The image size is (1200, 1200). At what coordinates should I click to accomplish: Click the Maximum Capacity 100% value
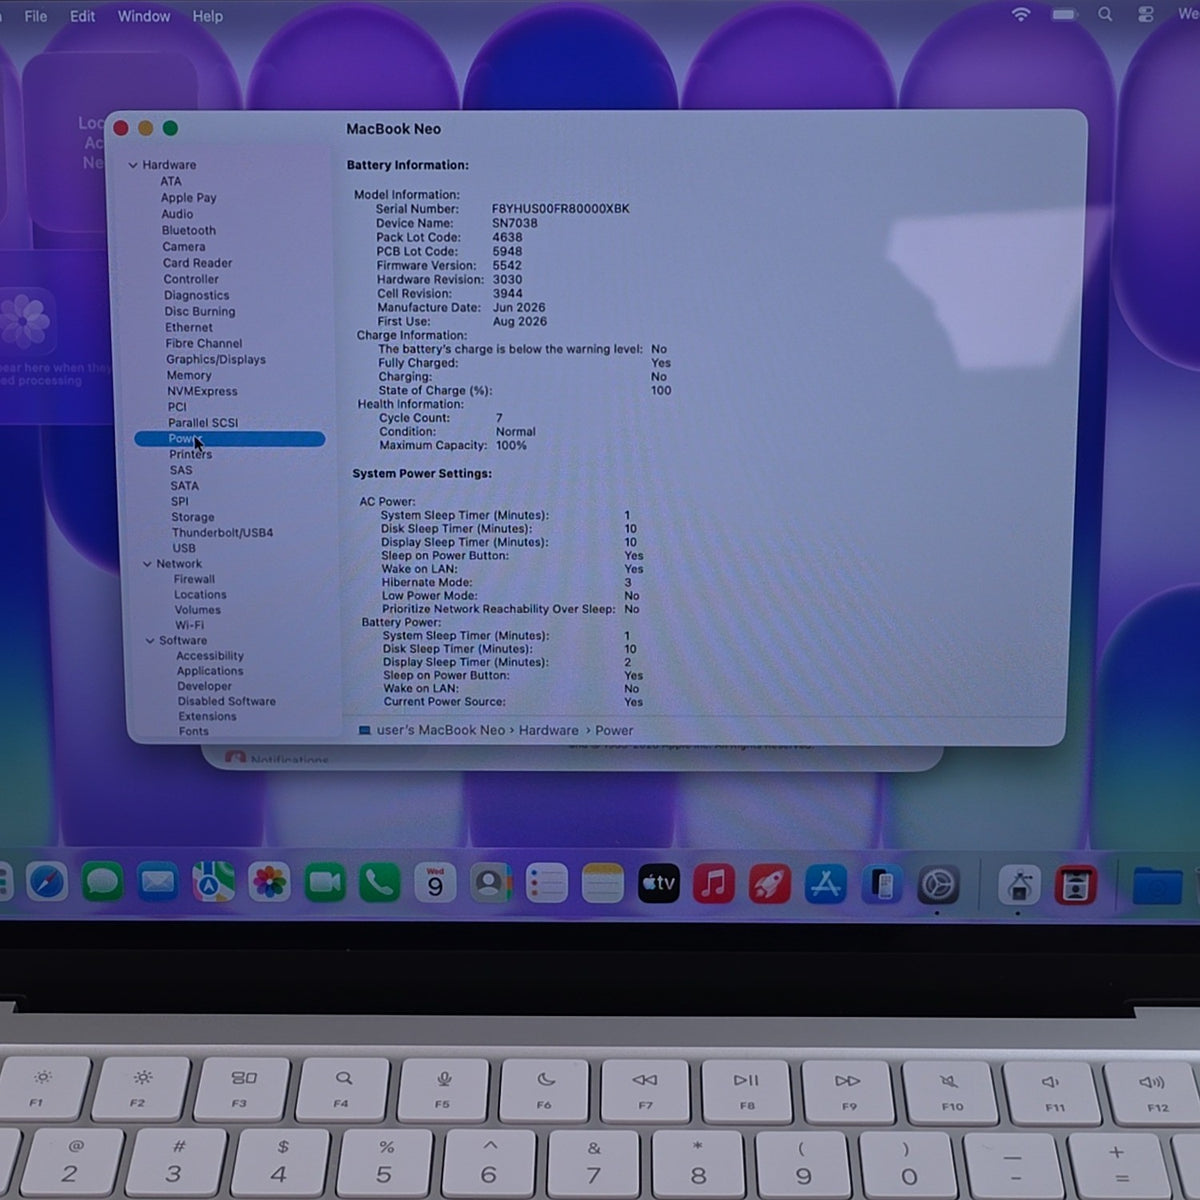tap(511, 445)
